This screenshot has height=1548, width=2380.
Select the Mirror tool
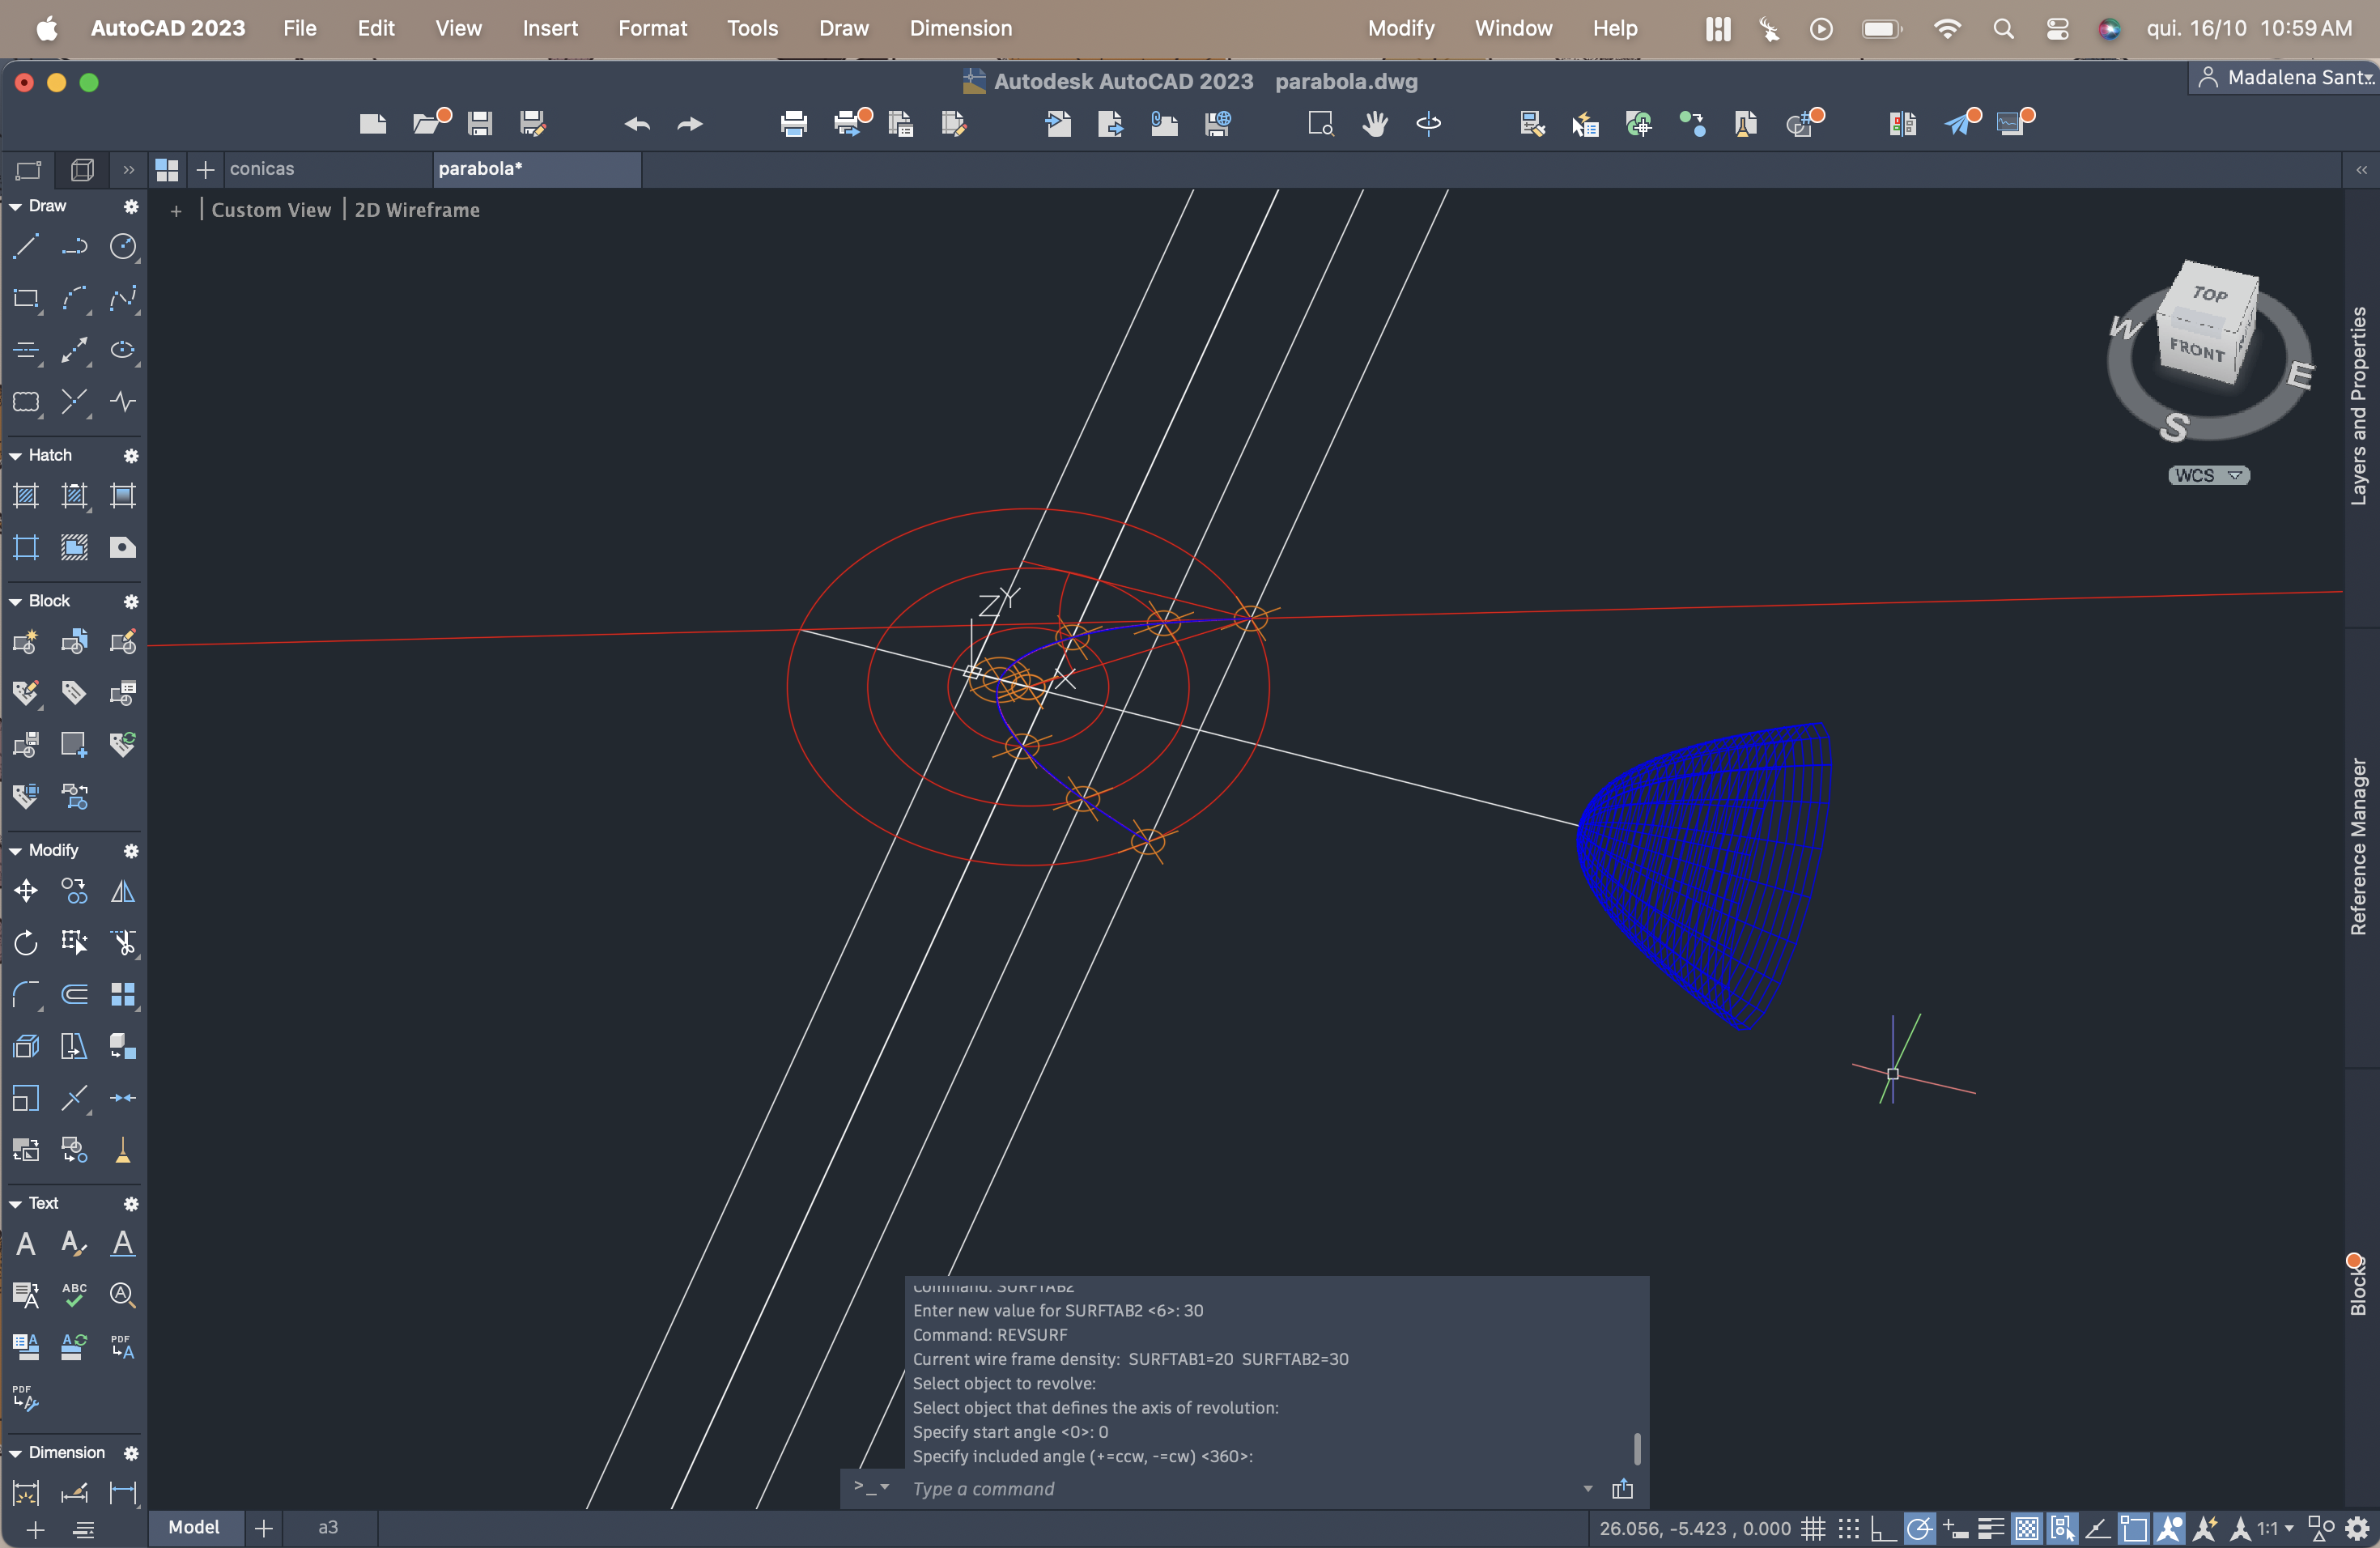tap(122, 891)
